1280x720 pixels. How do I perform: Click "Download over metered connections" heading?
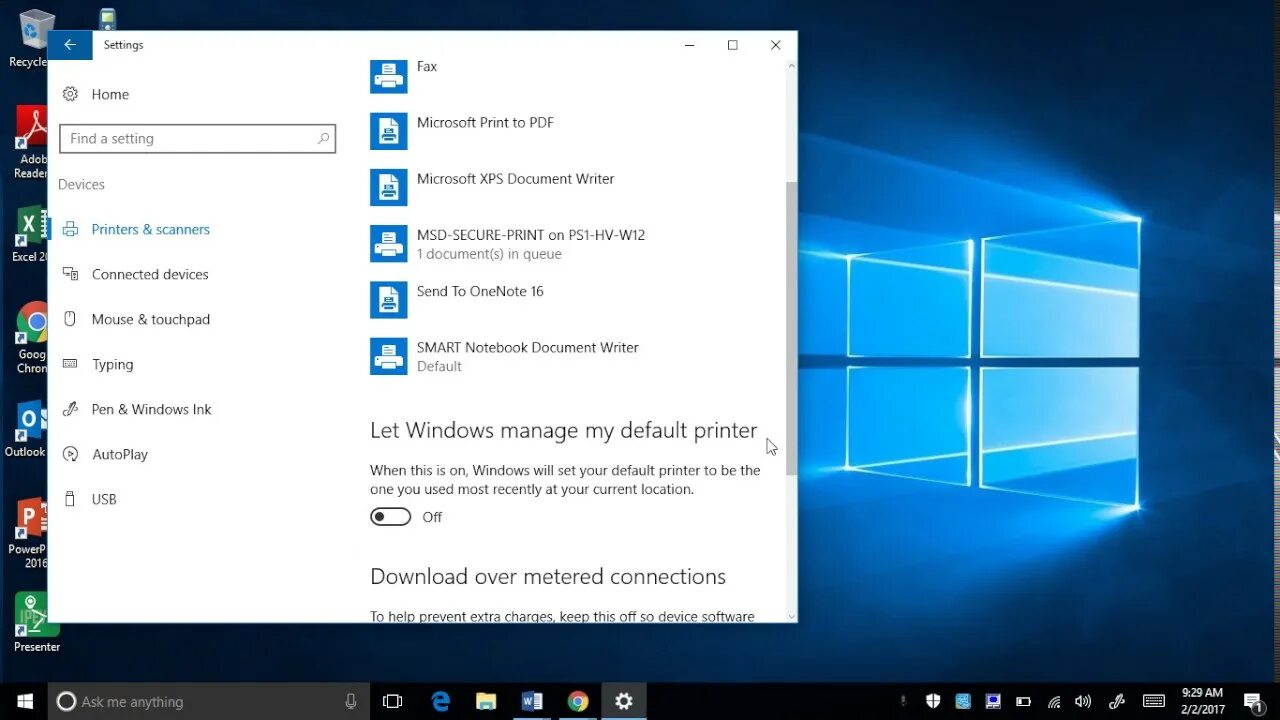click(548, 577)
